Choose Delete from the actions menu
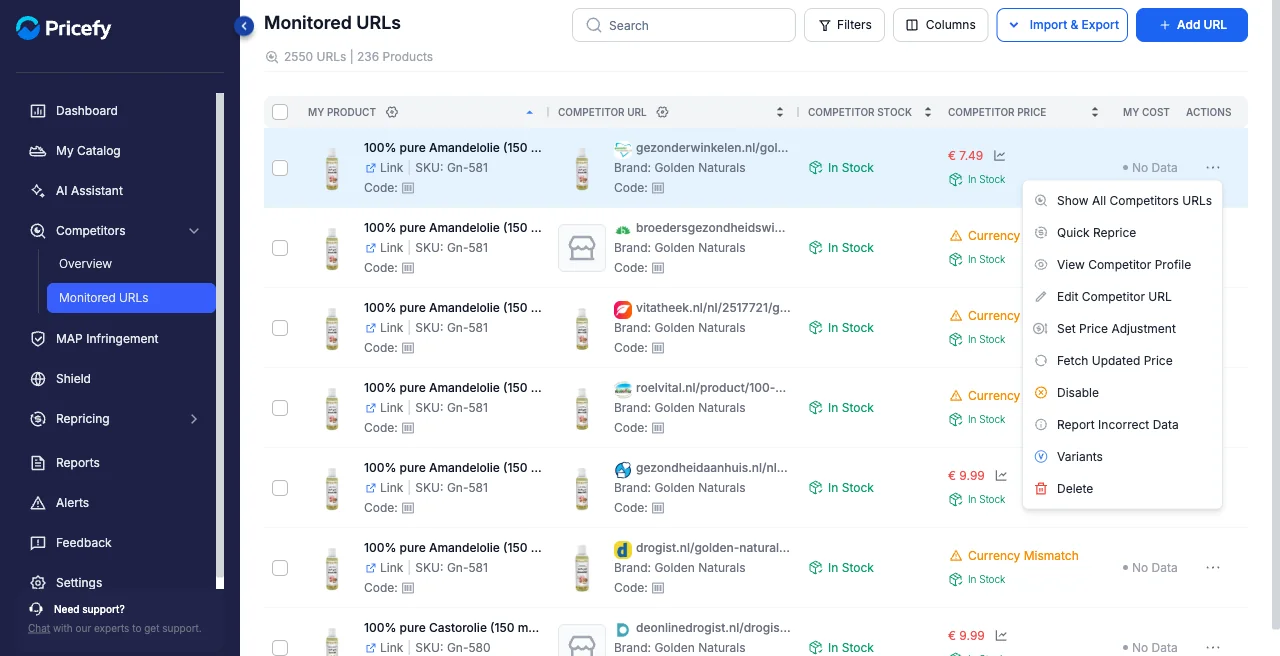Screen dimensions: 1280x656 click(x=1122, y=489)
